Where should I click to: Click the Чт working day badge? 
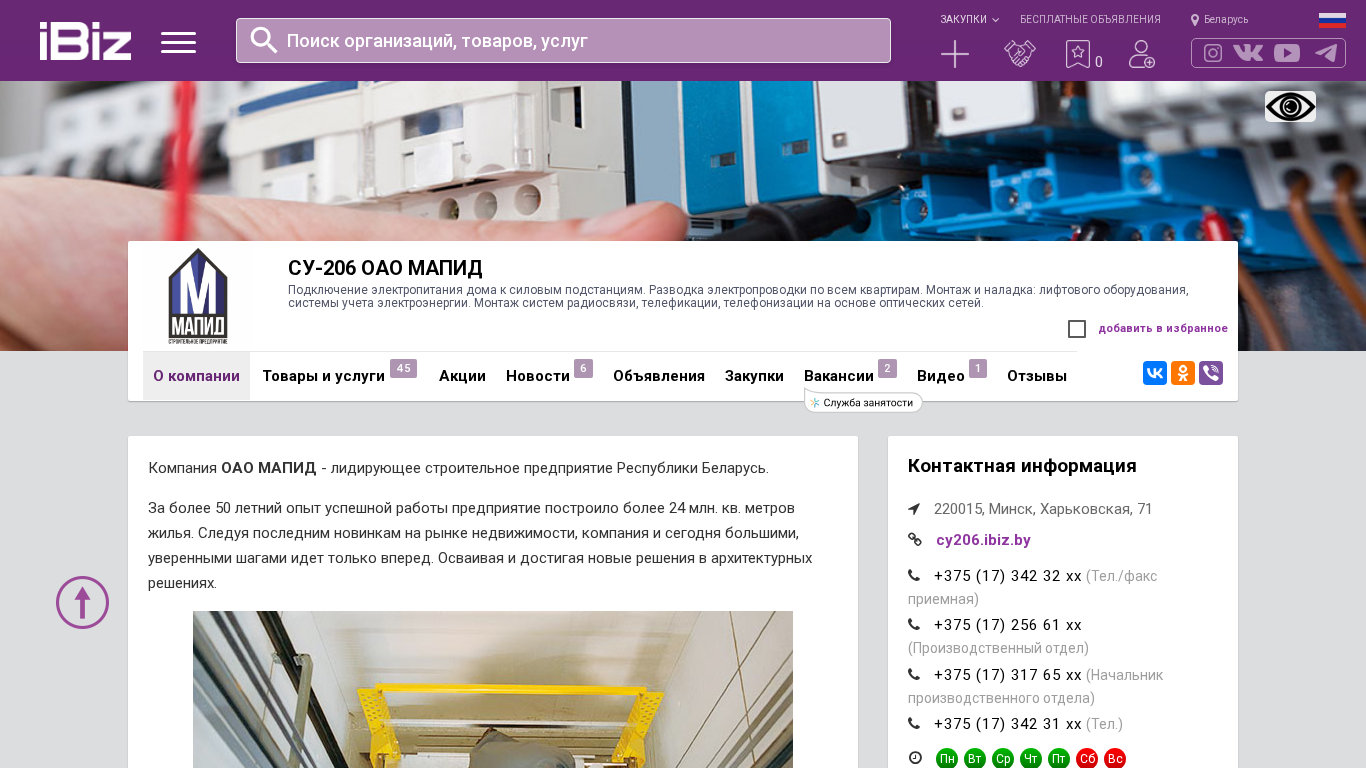point(1031,759)
